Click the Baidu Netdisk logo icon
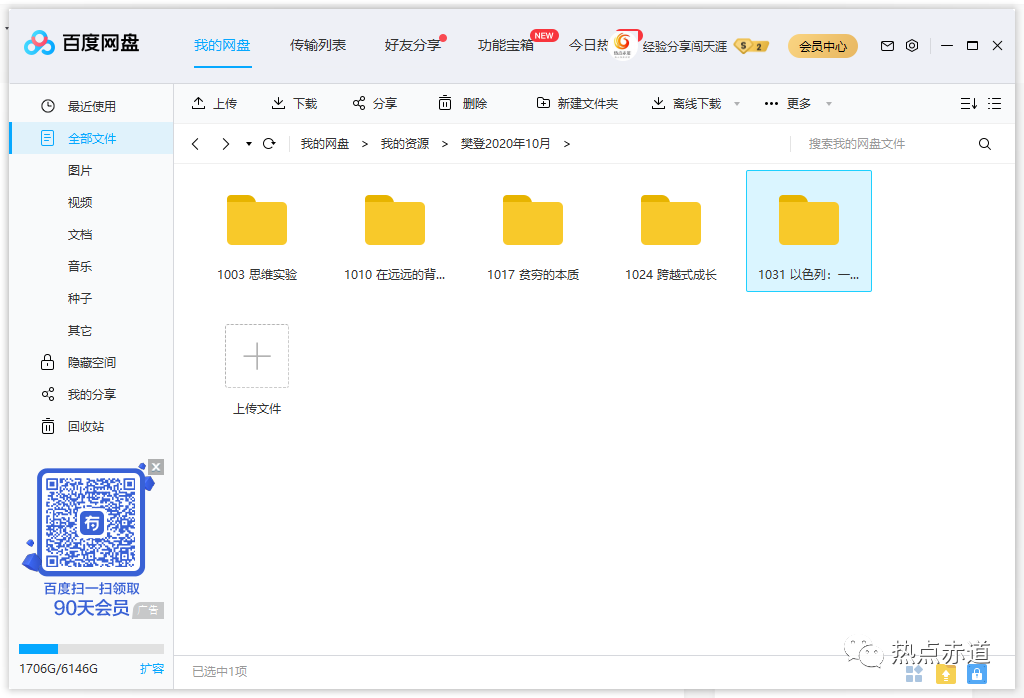Screen dimensions: 1024x698 39,43
